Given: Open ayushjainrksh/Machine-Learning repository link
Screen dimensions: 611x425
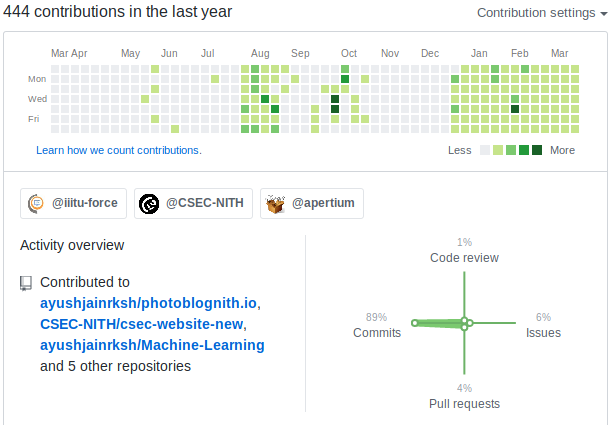Looking at the screenshot, I should (152, 345).
